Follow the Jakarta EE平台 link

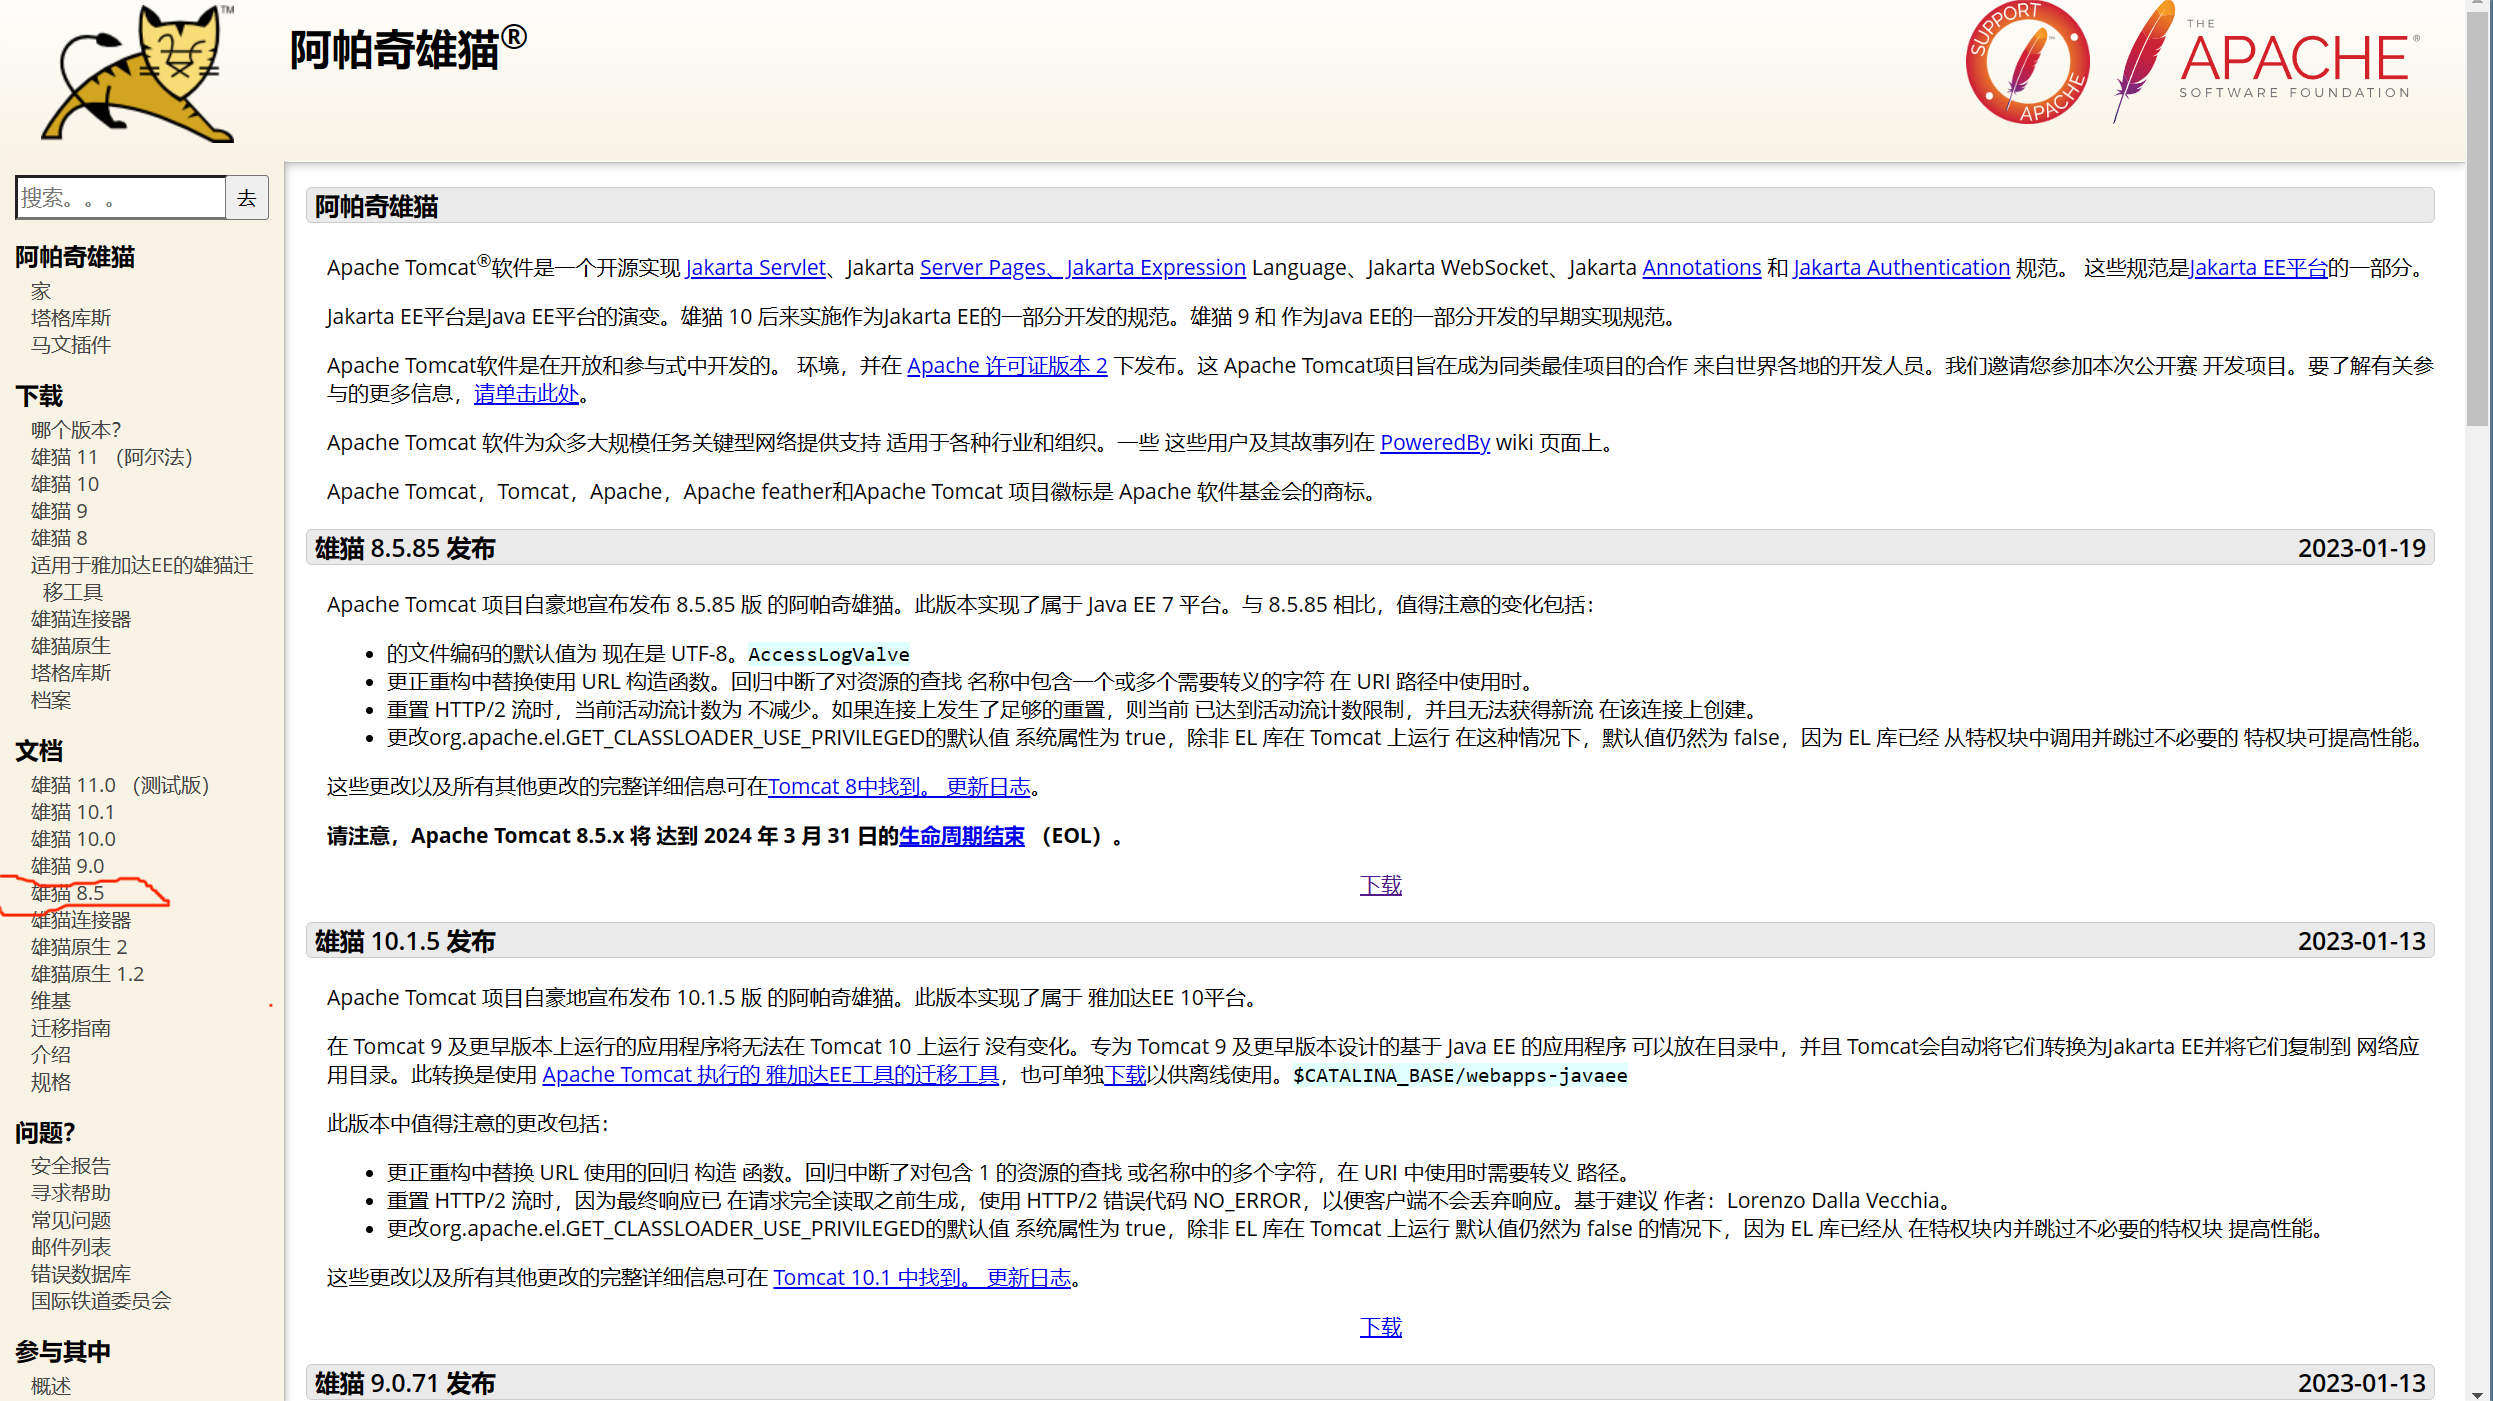pos(2258,268)
